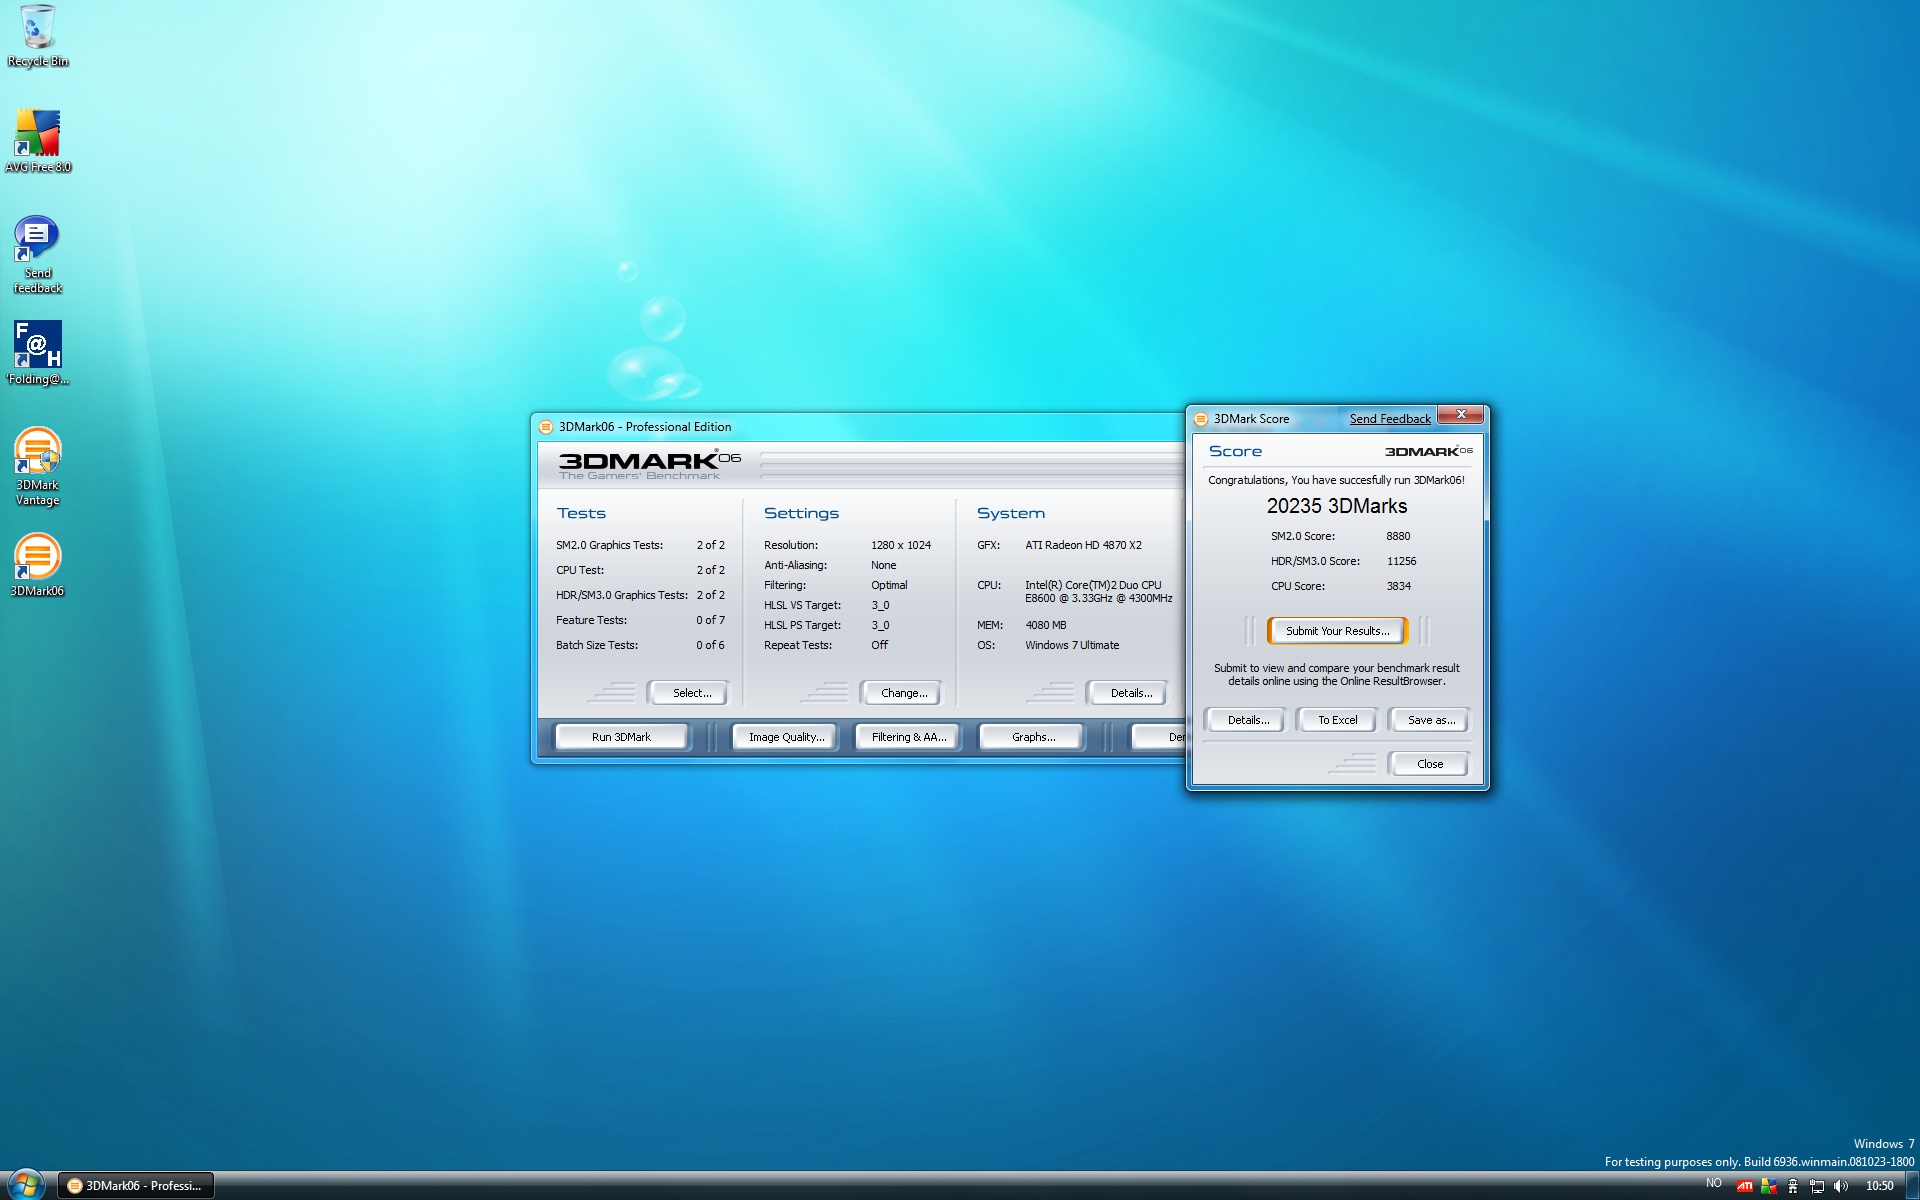This screenshot has height=1200, width=1920.
Task: Click the CPU Score value 3834
Action: coord(1398,586)
